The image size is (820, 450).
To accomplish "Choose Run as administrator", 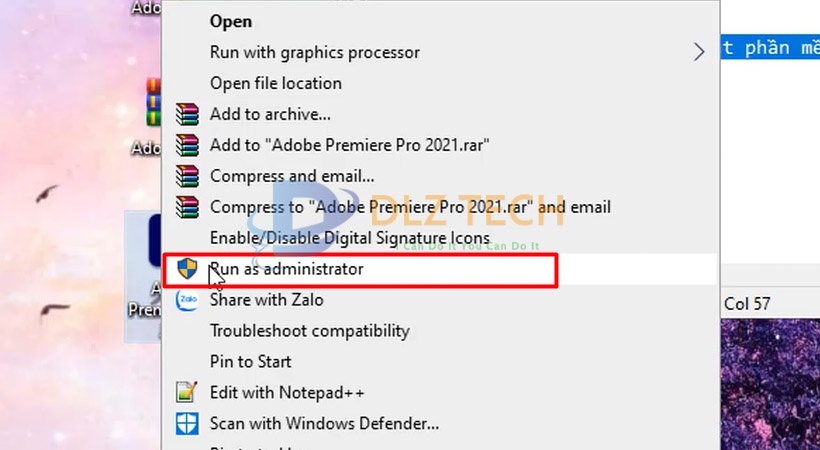I will [x=286, y=269].
